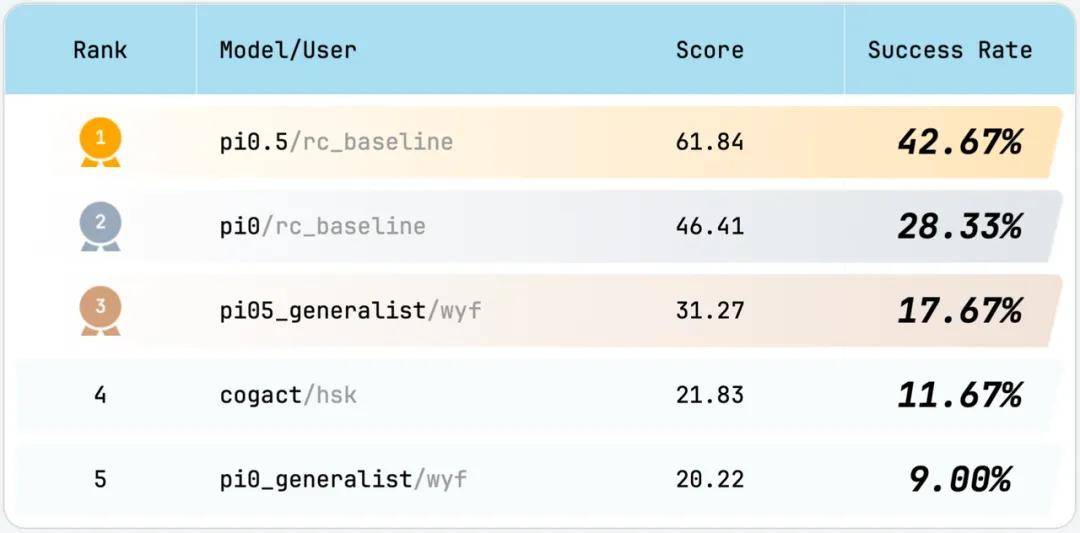Image resolution: width=1080 pixels, height=533 pixels.
Task: Open the pi05_generalist/wyf model entry
Action: coord(350,311)
